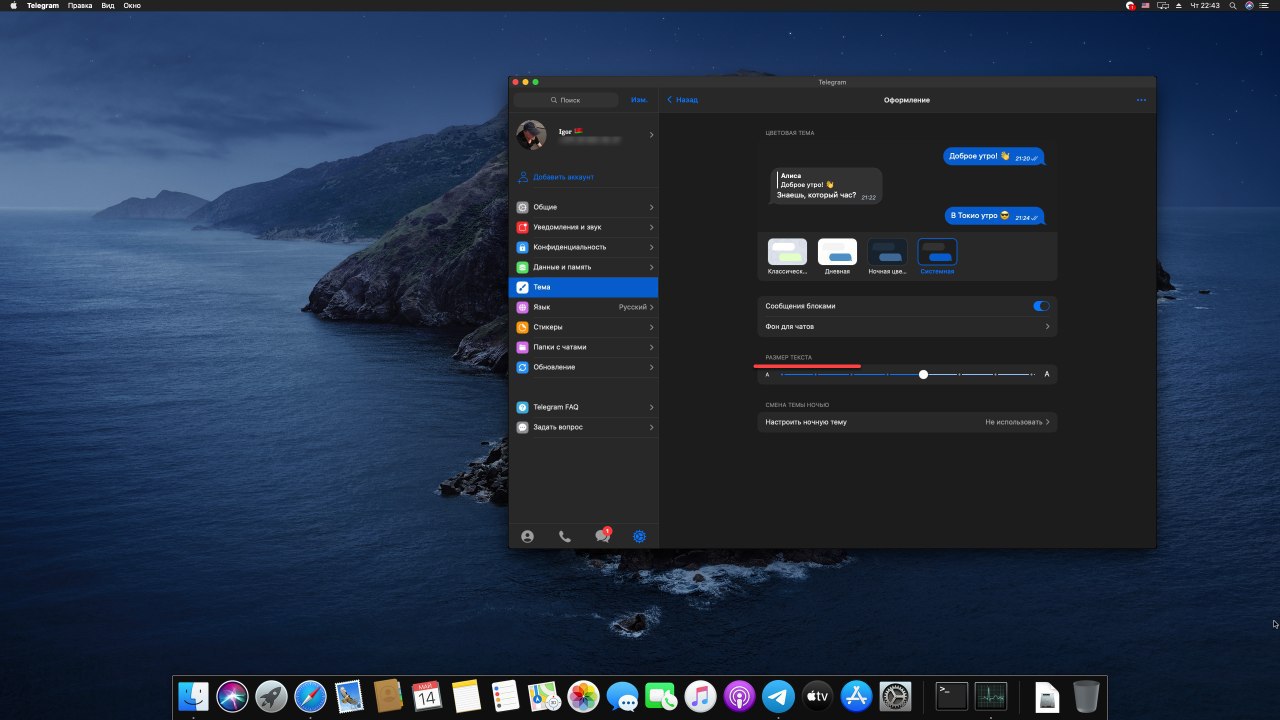Screen dimensions: 1280x720
Task: Click the Изм. edit button
Action: (x=639, y=100)
